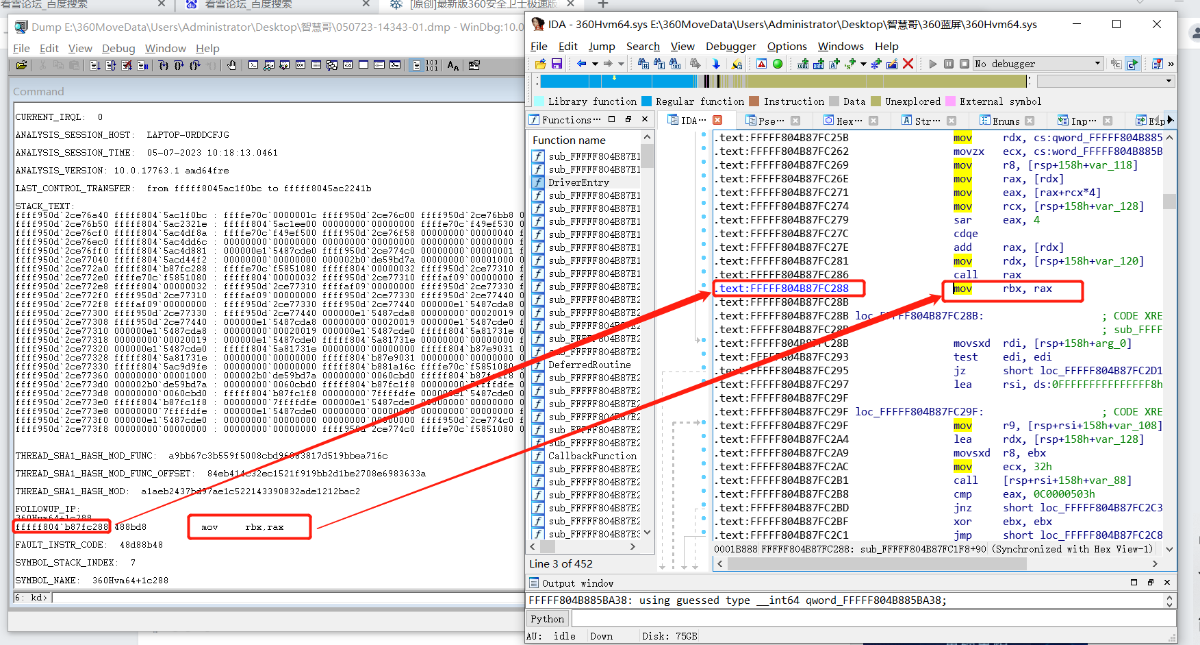The image size is (1200, 645).
Task: Click the Font (AA) icon in WinDbg toolbar
Action: pos(453,65)
